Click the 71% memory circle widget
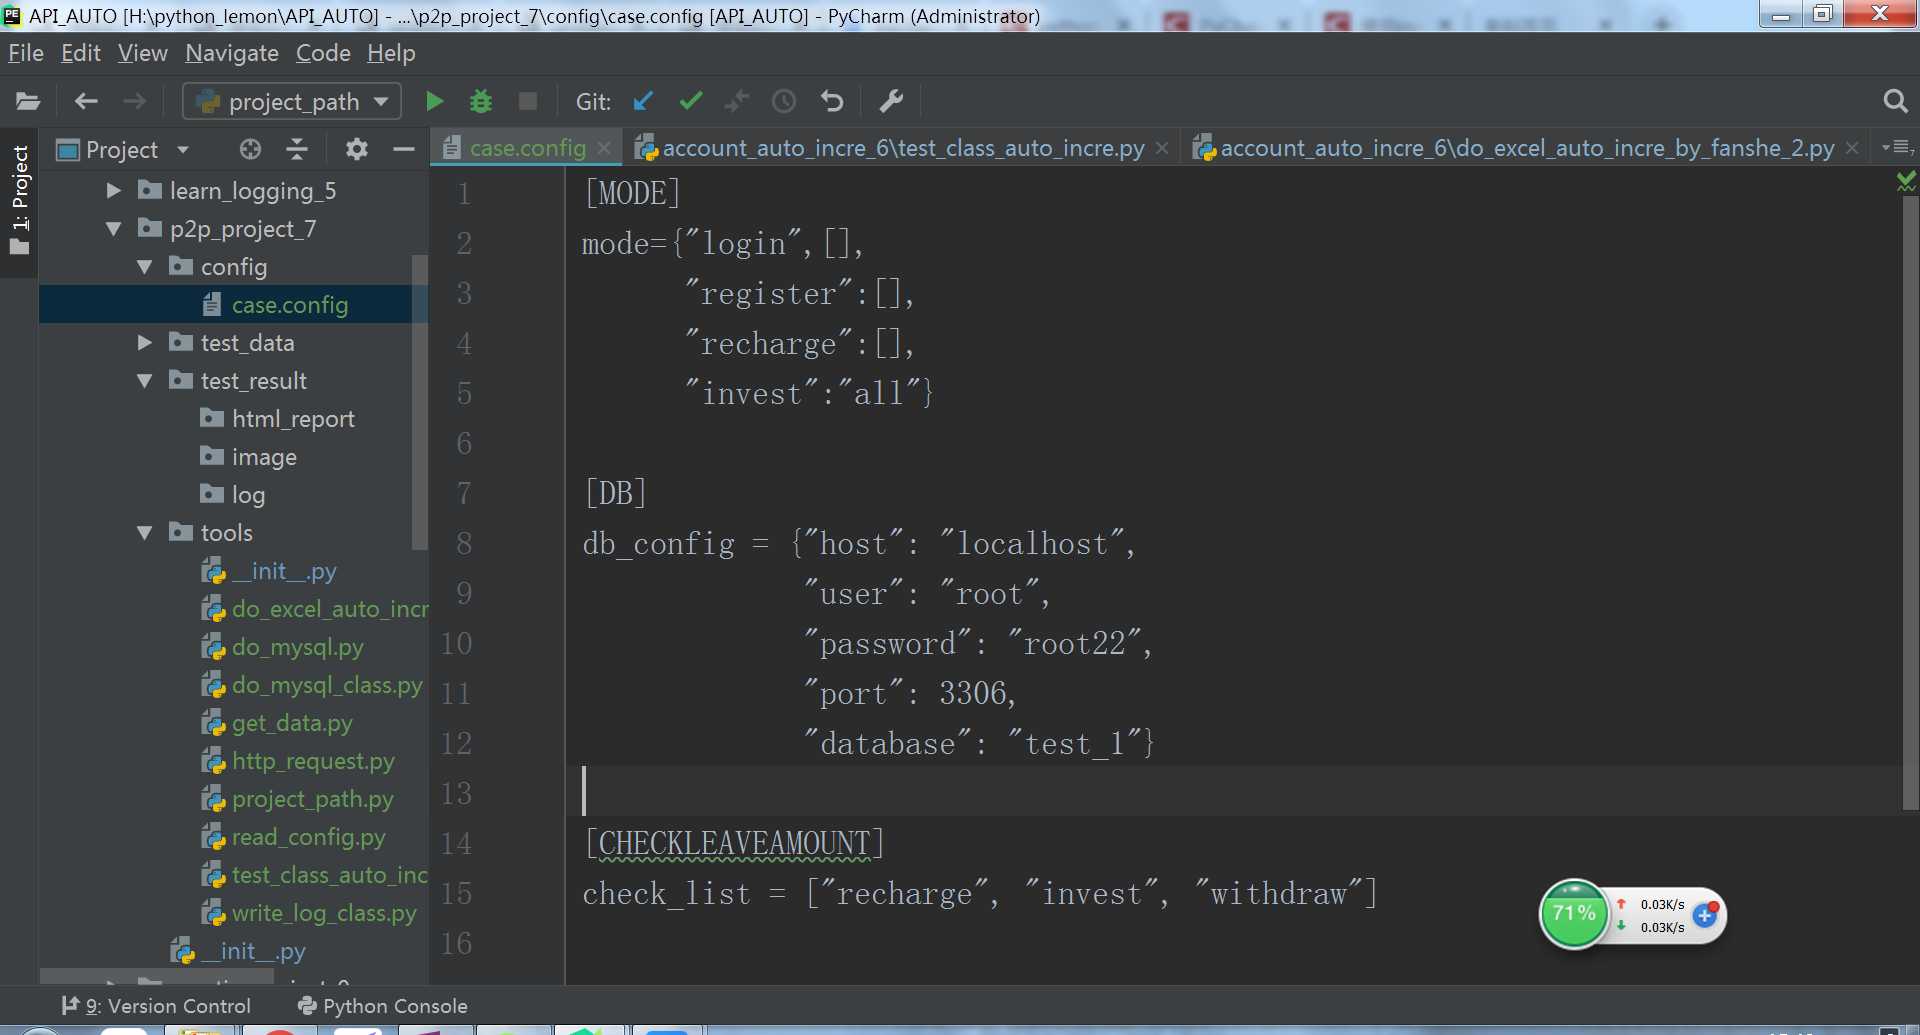Image resolution: width=1920 pixels, height=1035 pixels. tap(1574, 914)
